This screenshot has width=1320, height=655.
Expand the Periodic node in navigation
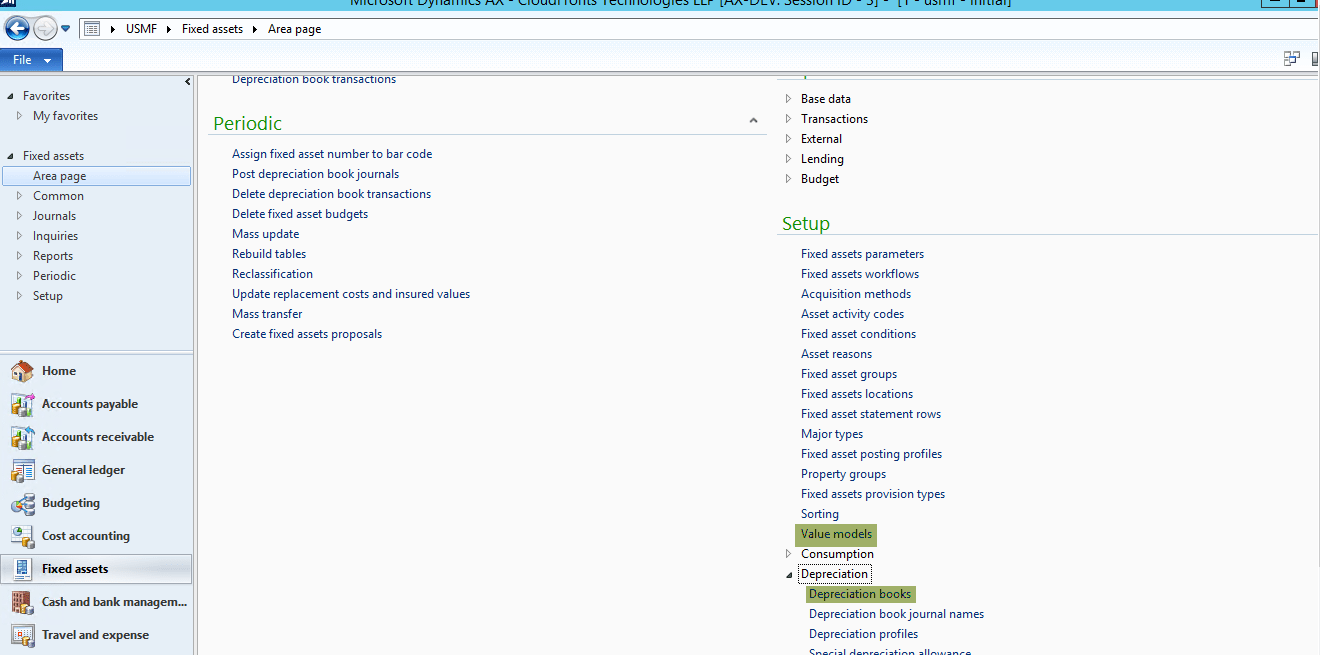click(x=19, y=276)
